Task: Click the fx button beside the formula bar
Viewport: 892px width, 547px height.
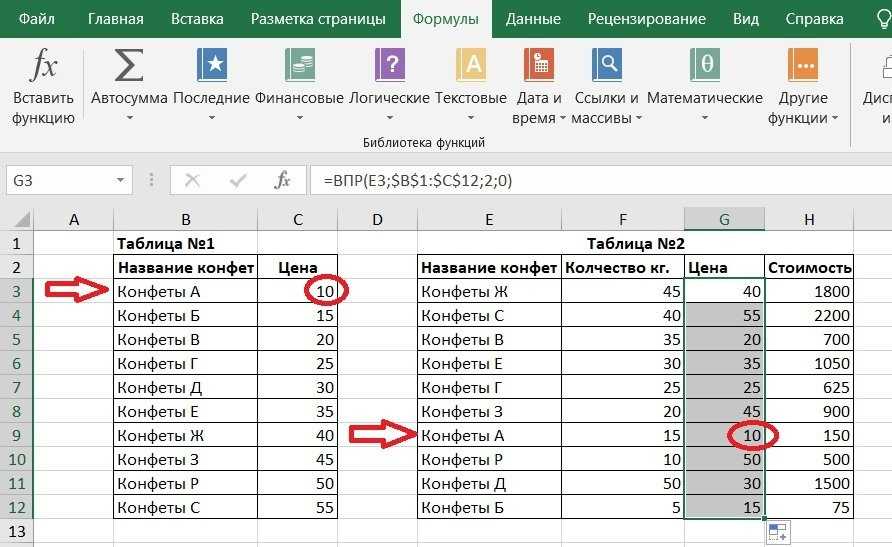Action: (282, 181)
